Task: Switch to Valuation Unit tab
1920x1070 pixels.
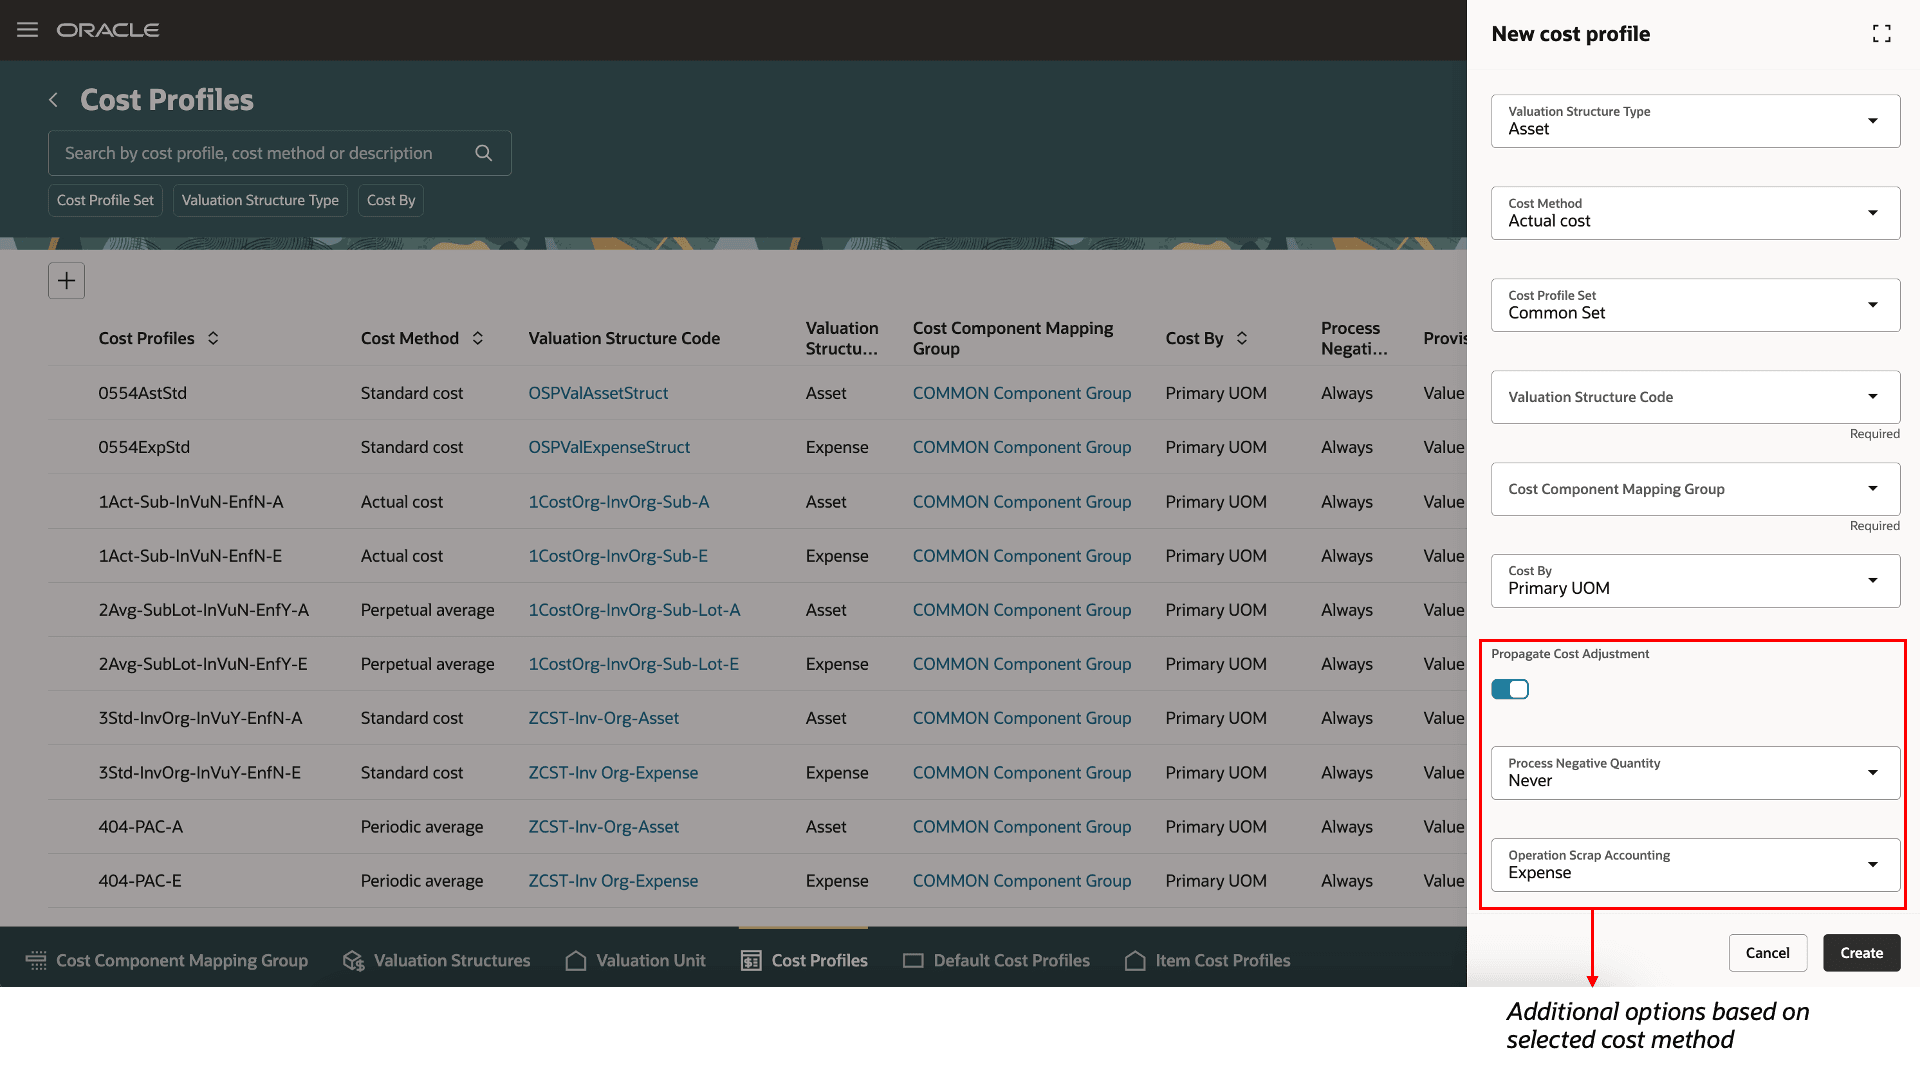Action: click(x=636, y=961)
